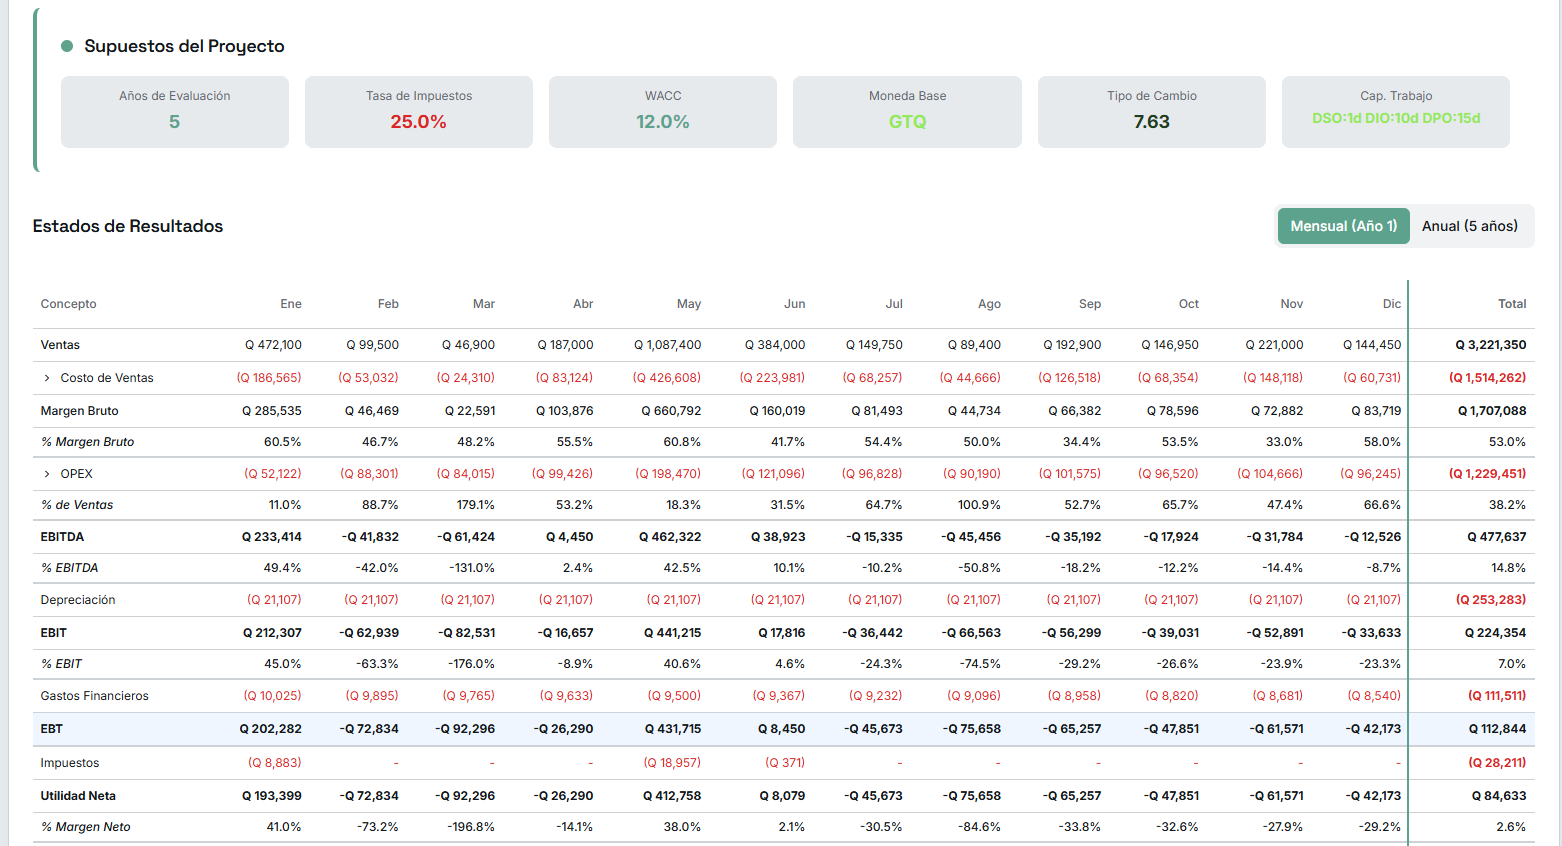
Task: Click the Total column header
Action: (x=1512, y=304)
